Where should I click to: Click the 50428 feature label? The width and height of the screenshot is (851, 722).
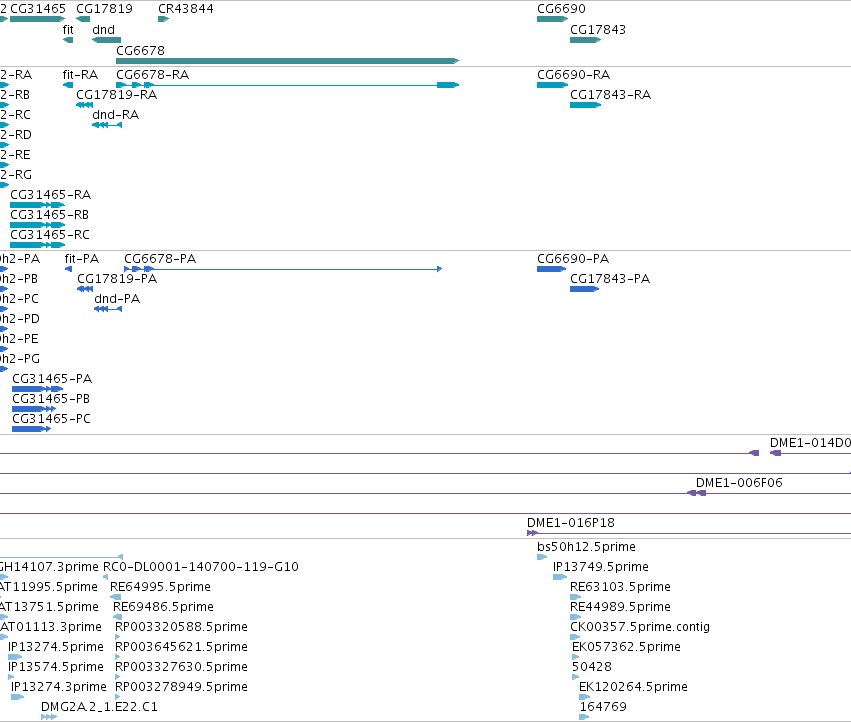coord(592,667)
